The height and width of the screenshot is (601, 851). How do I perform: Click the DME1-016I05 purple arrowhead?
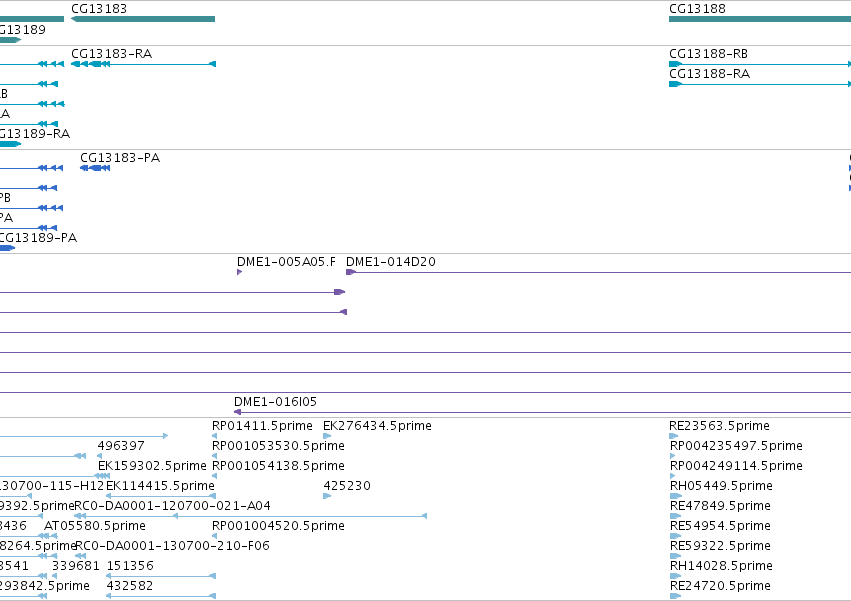pyautogui.click(x=237, y=412)
